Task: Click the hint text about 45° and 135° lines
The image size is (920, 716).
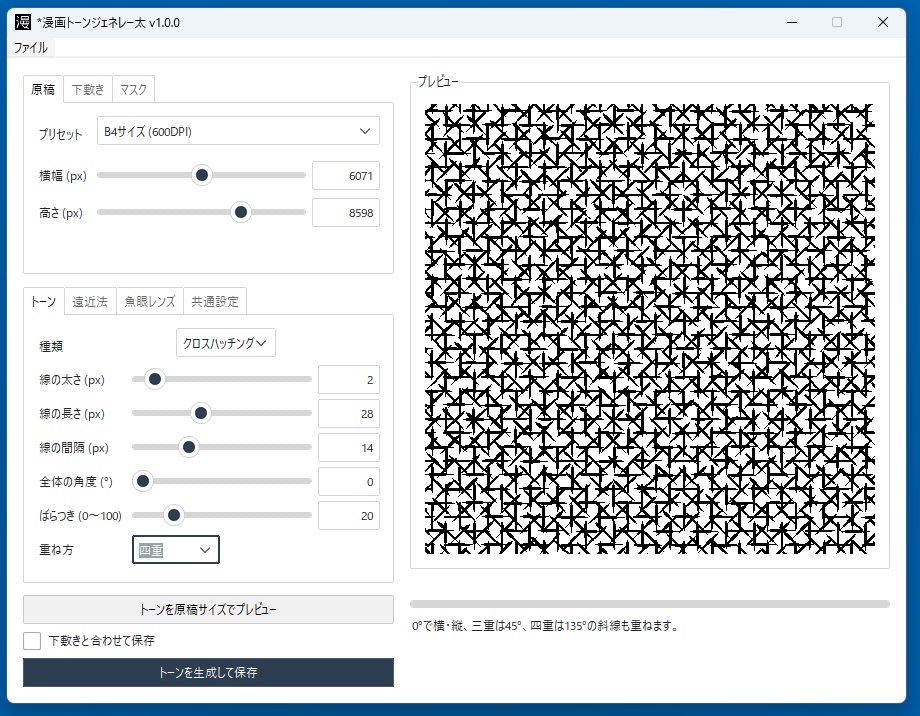Action: pos(546,626)
